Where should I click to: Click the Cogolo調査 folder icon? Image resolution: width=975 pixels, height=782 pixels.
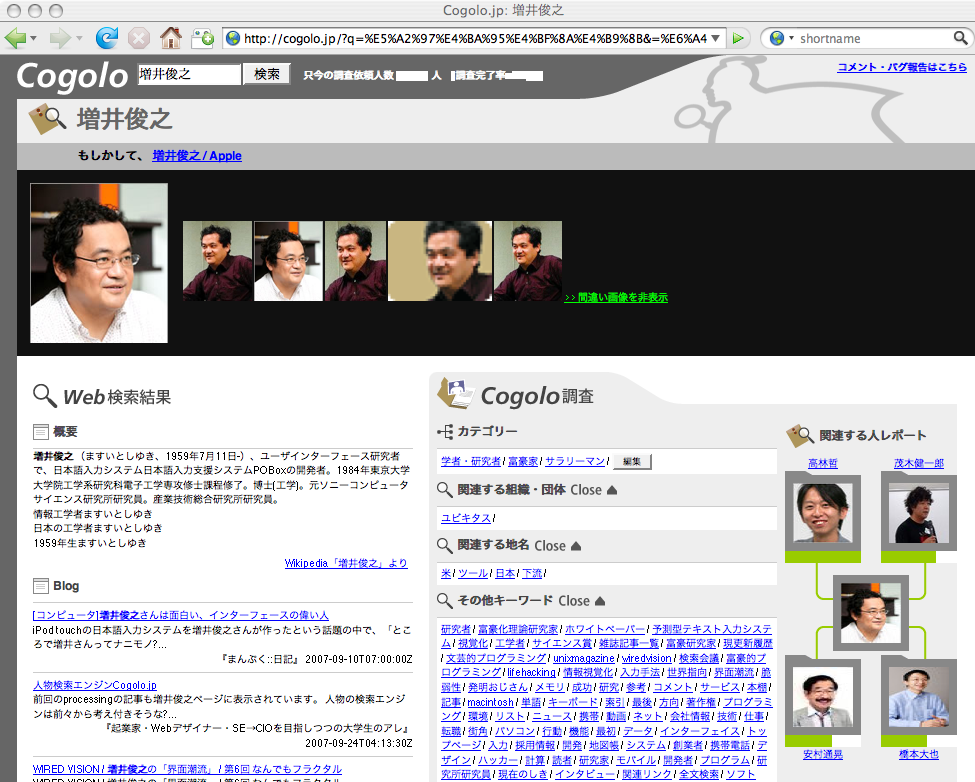tap(455, 393)
